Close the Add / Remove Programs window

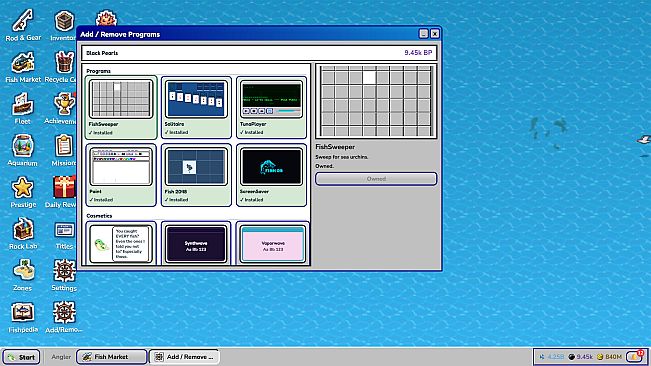(x=435, y=34)
